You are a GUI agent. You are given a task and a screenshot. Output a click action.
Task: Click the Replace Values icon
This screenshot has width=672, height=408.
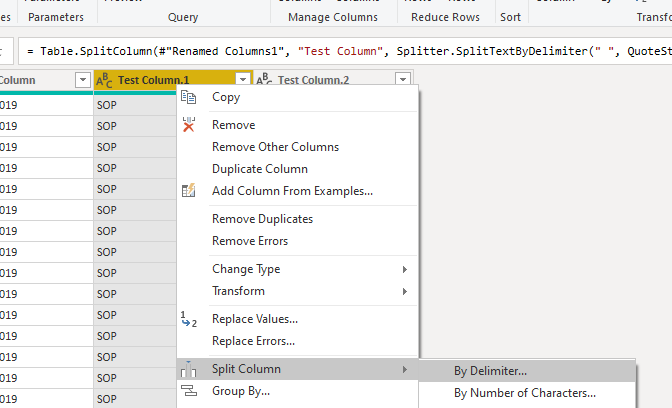189,319
